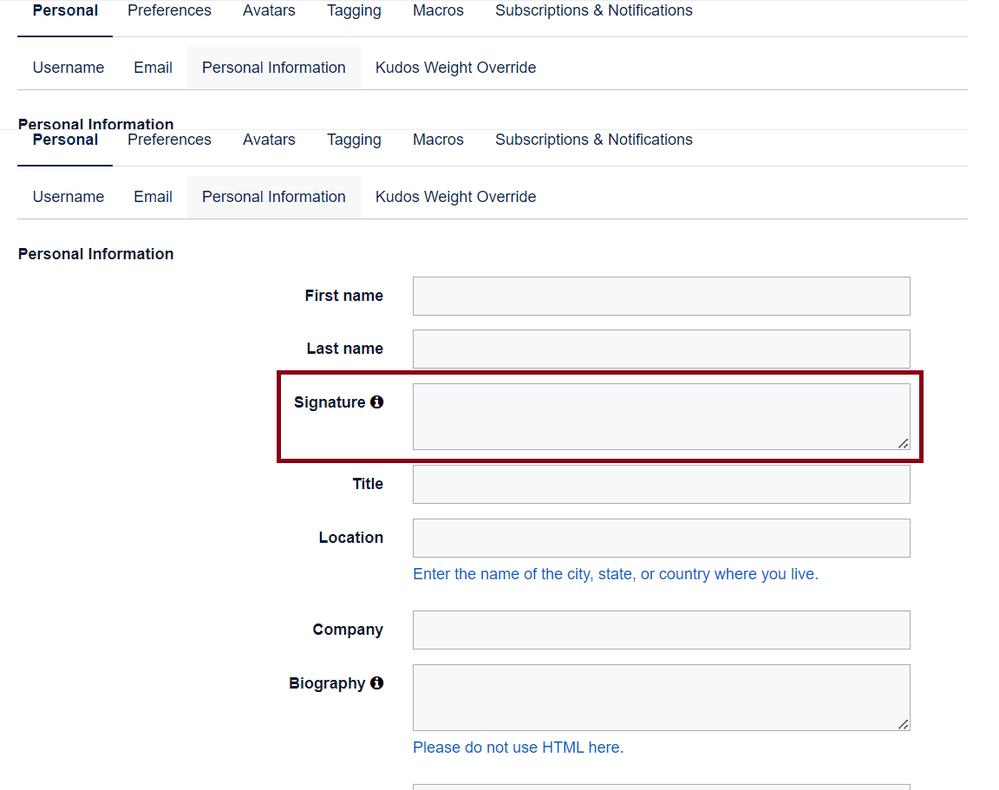The height and width of the screenshot is (790, 999).
Task: Focus the Location input field
Action: coord(661,538)
